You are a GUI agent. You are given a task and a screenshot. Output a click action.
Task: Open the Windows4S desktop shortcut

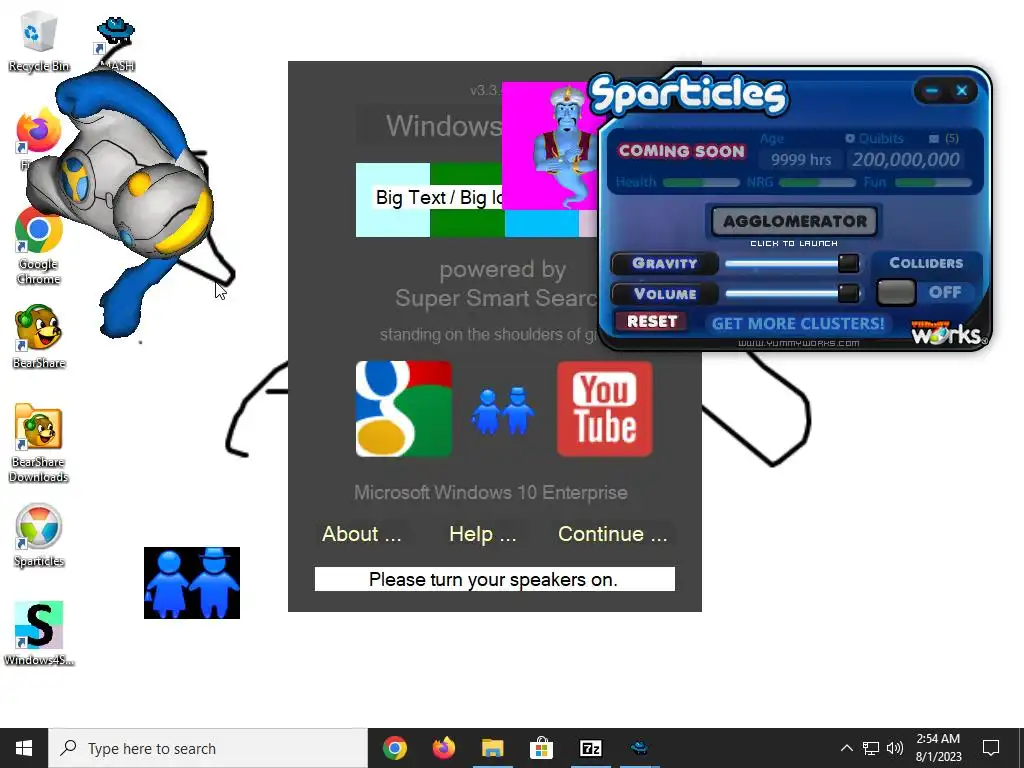[39, 633]
